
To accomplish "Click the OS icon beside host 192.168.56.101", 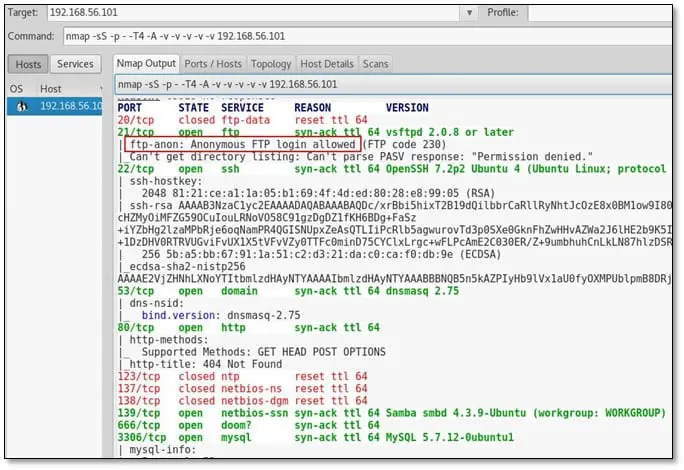I will [18, 106].
